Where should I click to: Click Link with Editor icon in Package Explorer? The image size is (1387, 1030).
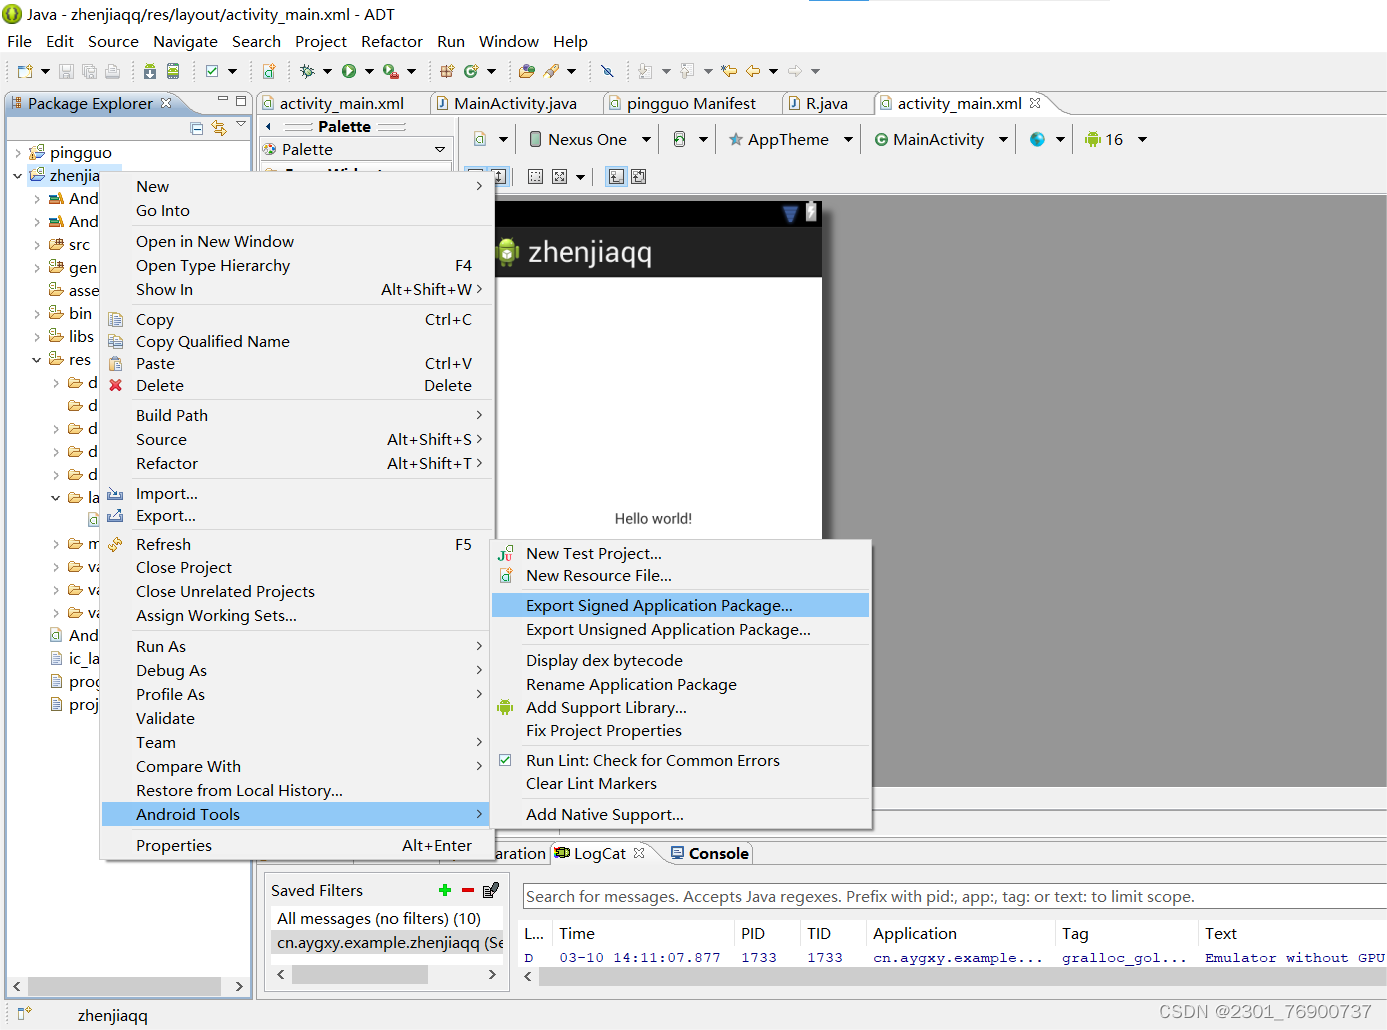[x=219, y=128]
